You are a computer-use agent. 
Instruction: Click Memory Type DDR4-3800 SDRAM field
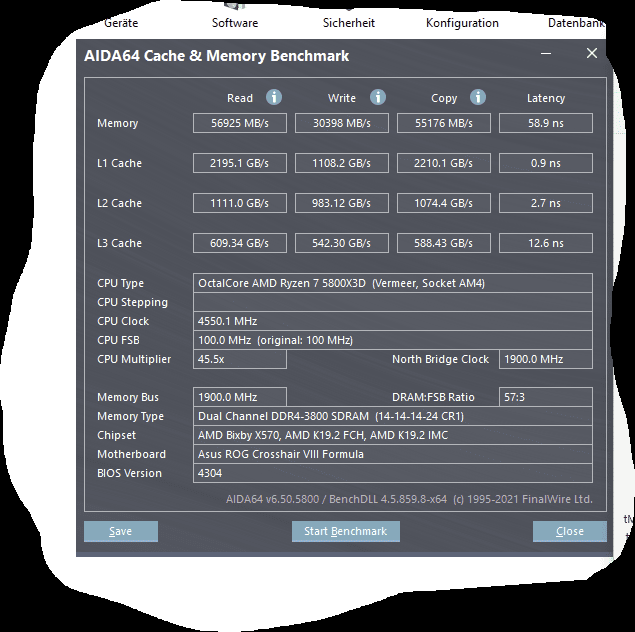[393, 416]
